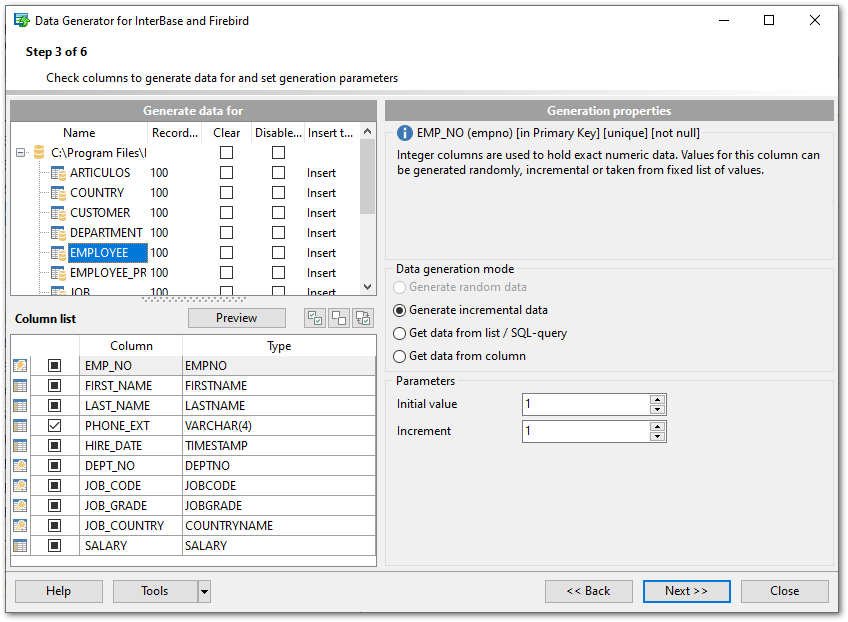Increase the Increment spinner
This screenshot has width=848, height=622.
pos(658,427)
